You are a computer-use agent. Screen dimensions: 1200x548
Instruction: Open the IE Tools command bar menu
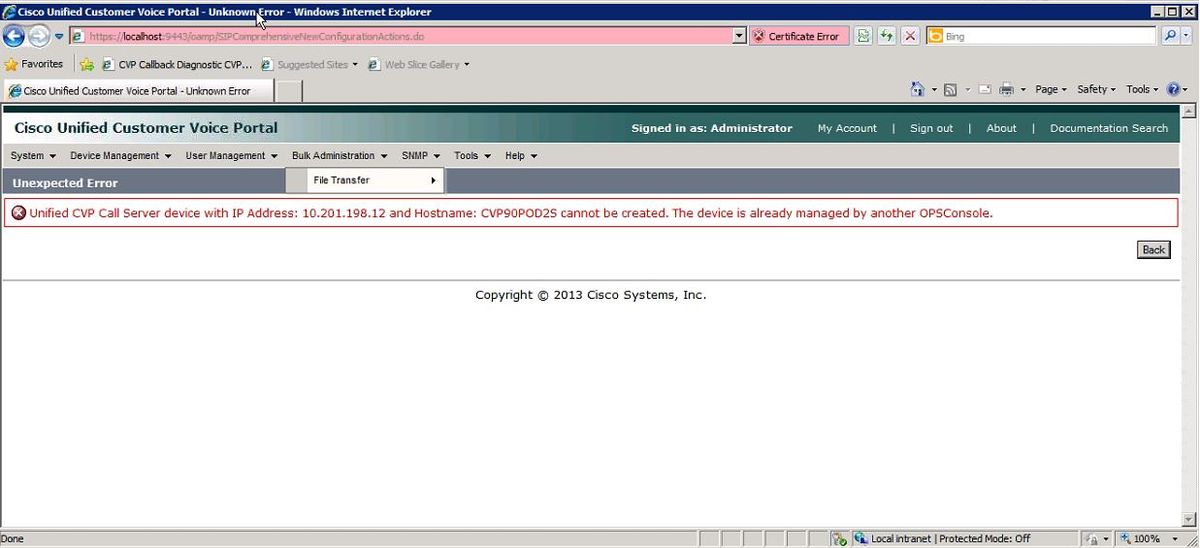pyautogui.click(x=1143, y=89)
